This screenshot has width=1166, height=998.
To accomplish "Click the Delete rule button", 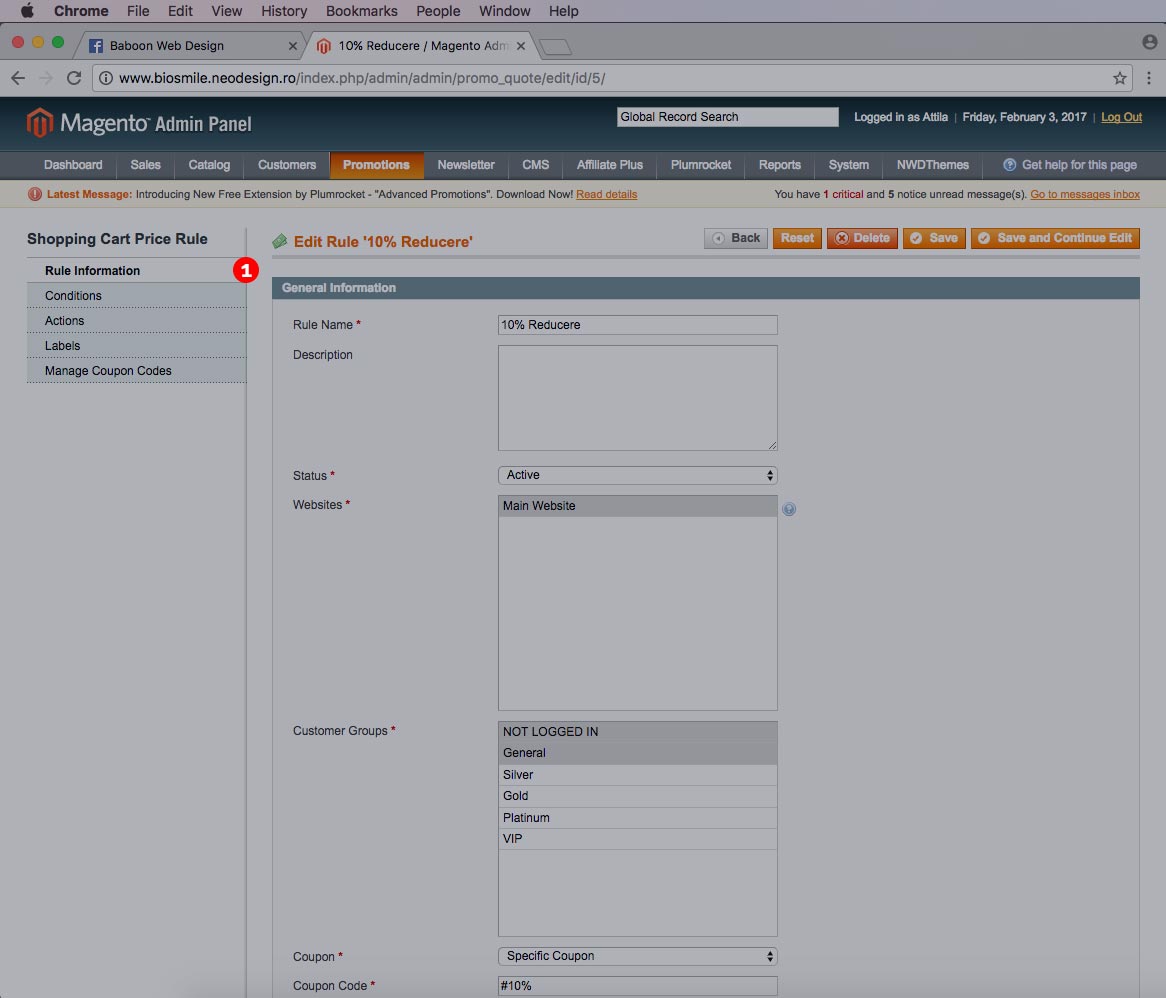I will coord(861,238).
